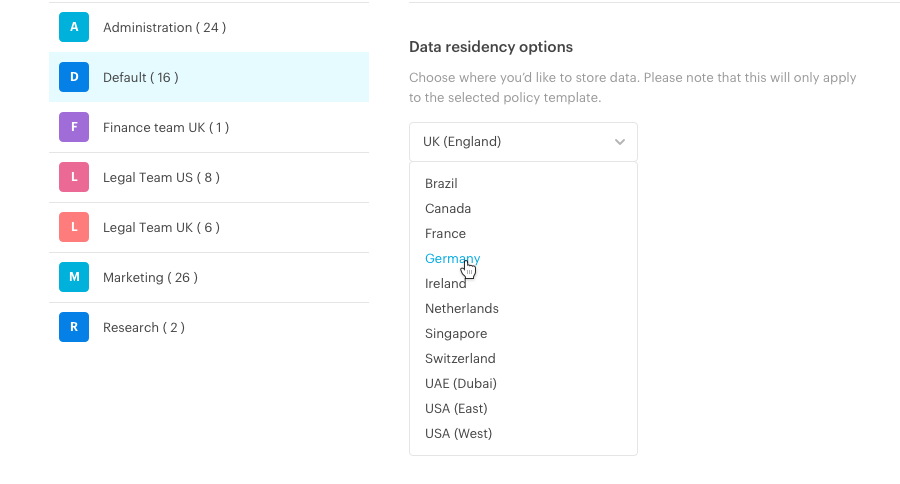The width and height of the screenshot is (900, 484).
Task: Click the purple F icon for Finance team UK
Action: tap(74, 127)
